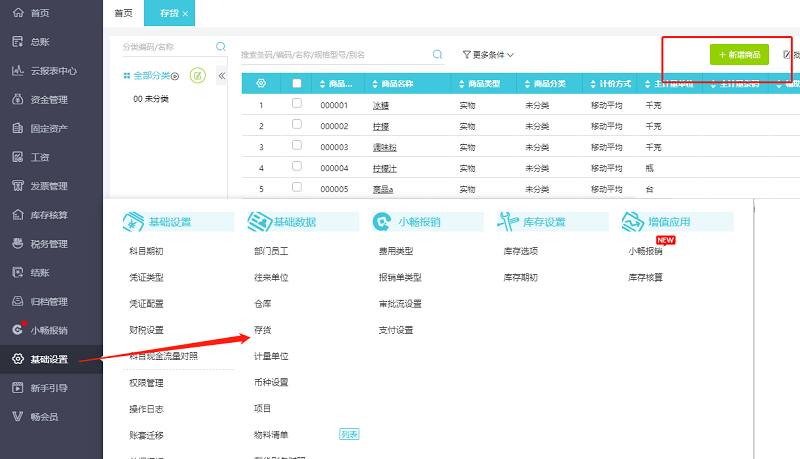Viewport: 800px width, 459px height.
Task: Check the box for product 000004
Action: tap(296, 166)
